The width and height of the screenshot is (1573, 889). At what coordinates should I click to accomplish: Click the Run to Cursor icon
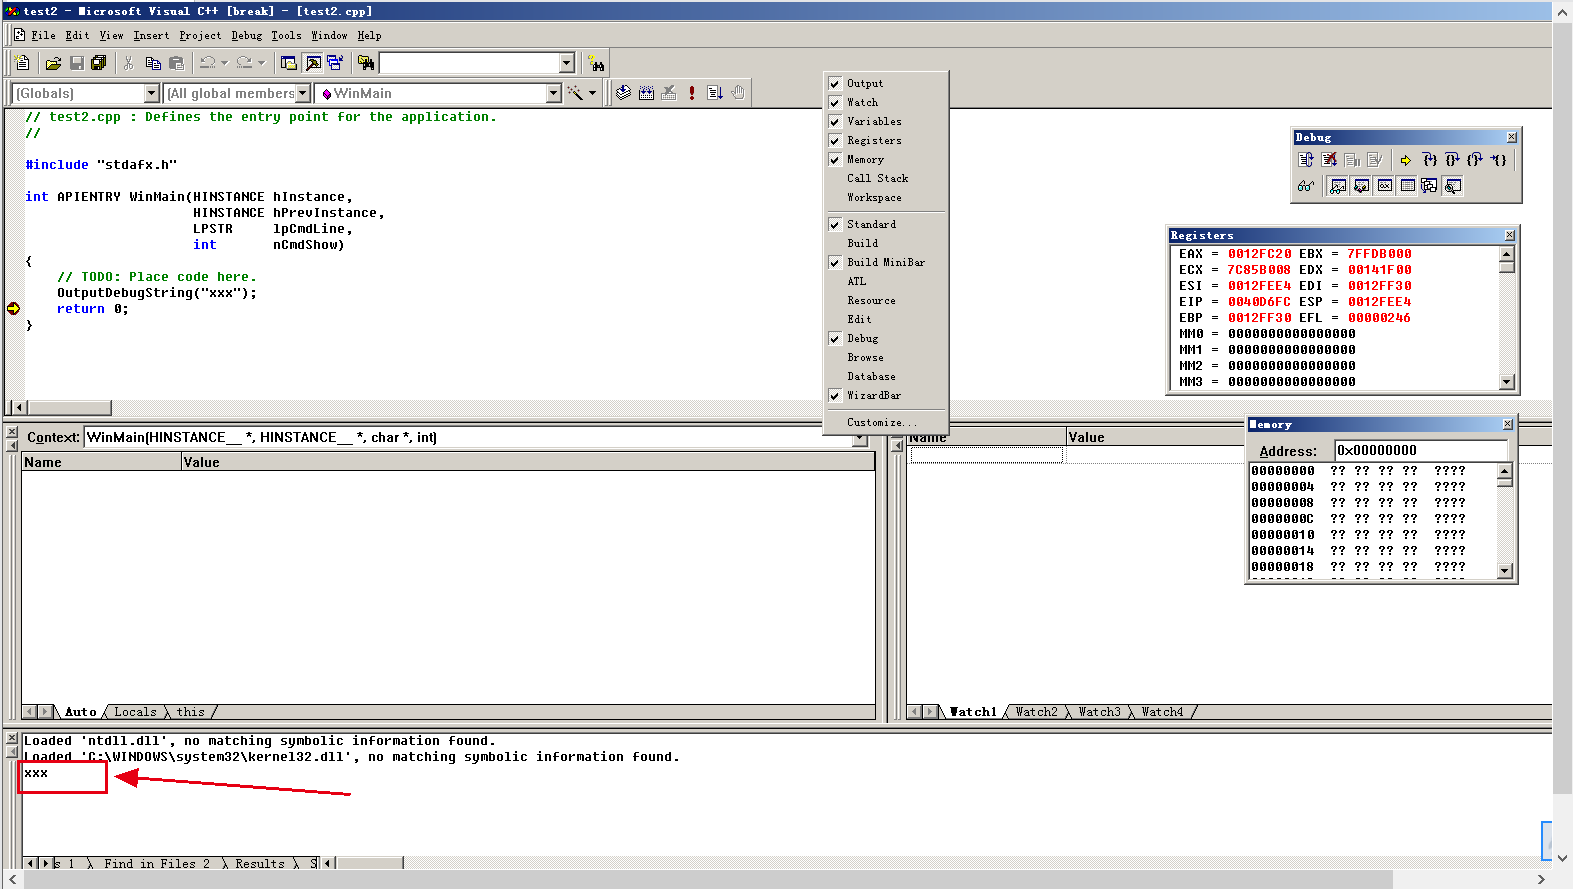[x=1498, y=160]
